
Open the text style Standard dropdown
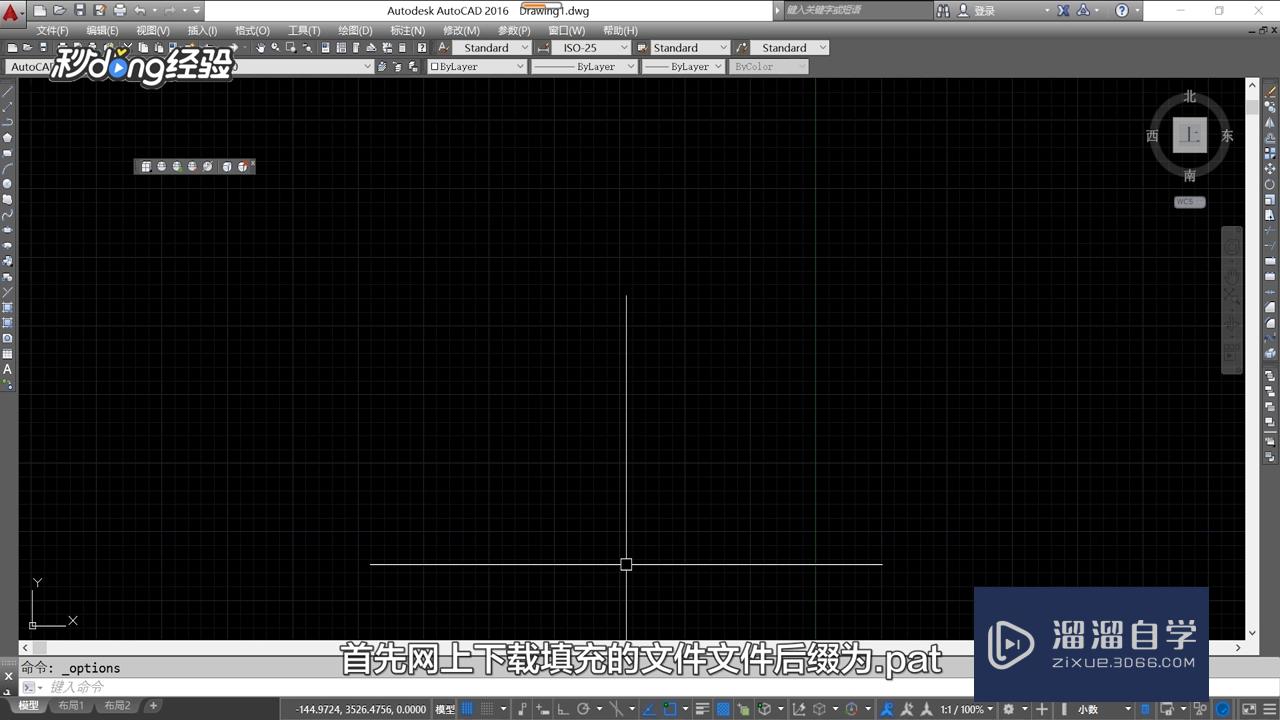[492, 47]
